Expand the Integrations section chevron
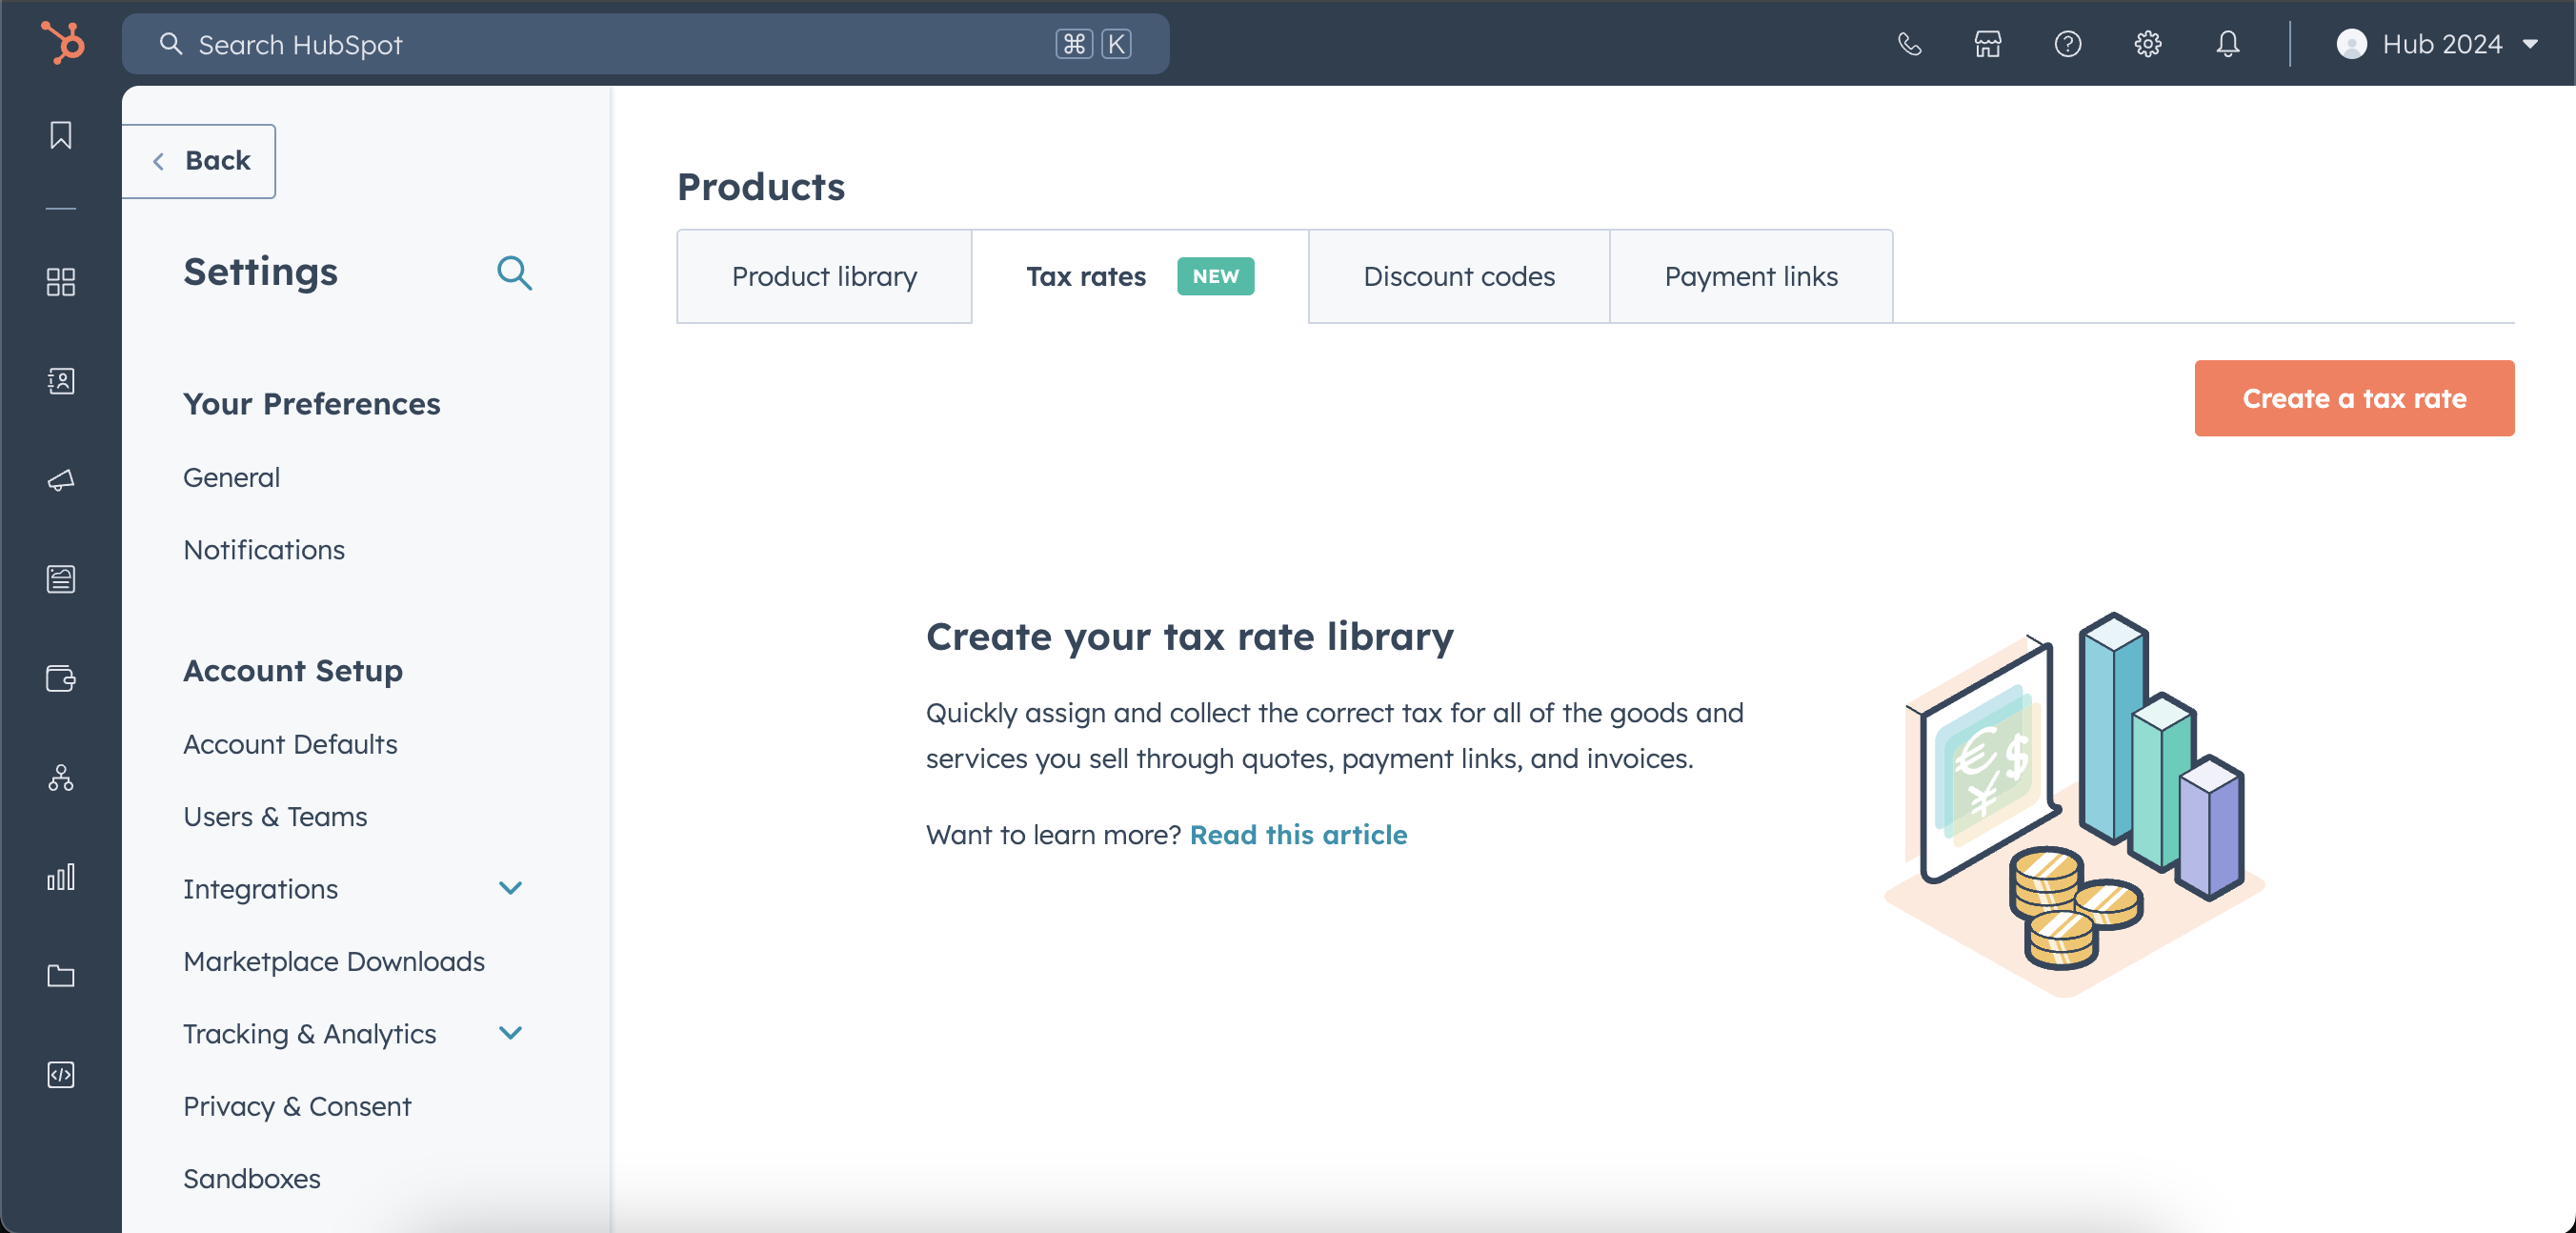 (x=511, y=888)
